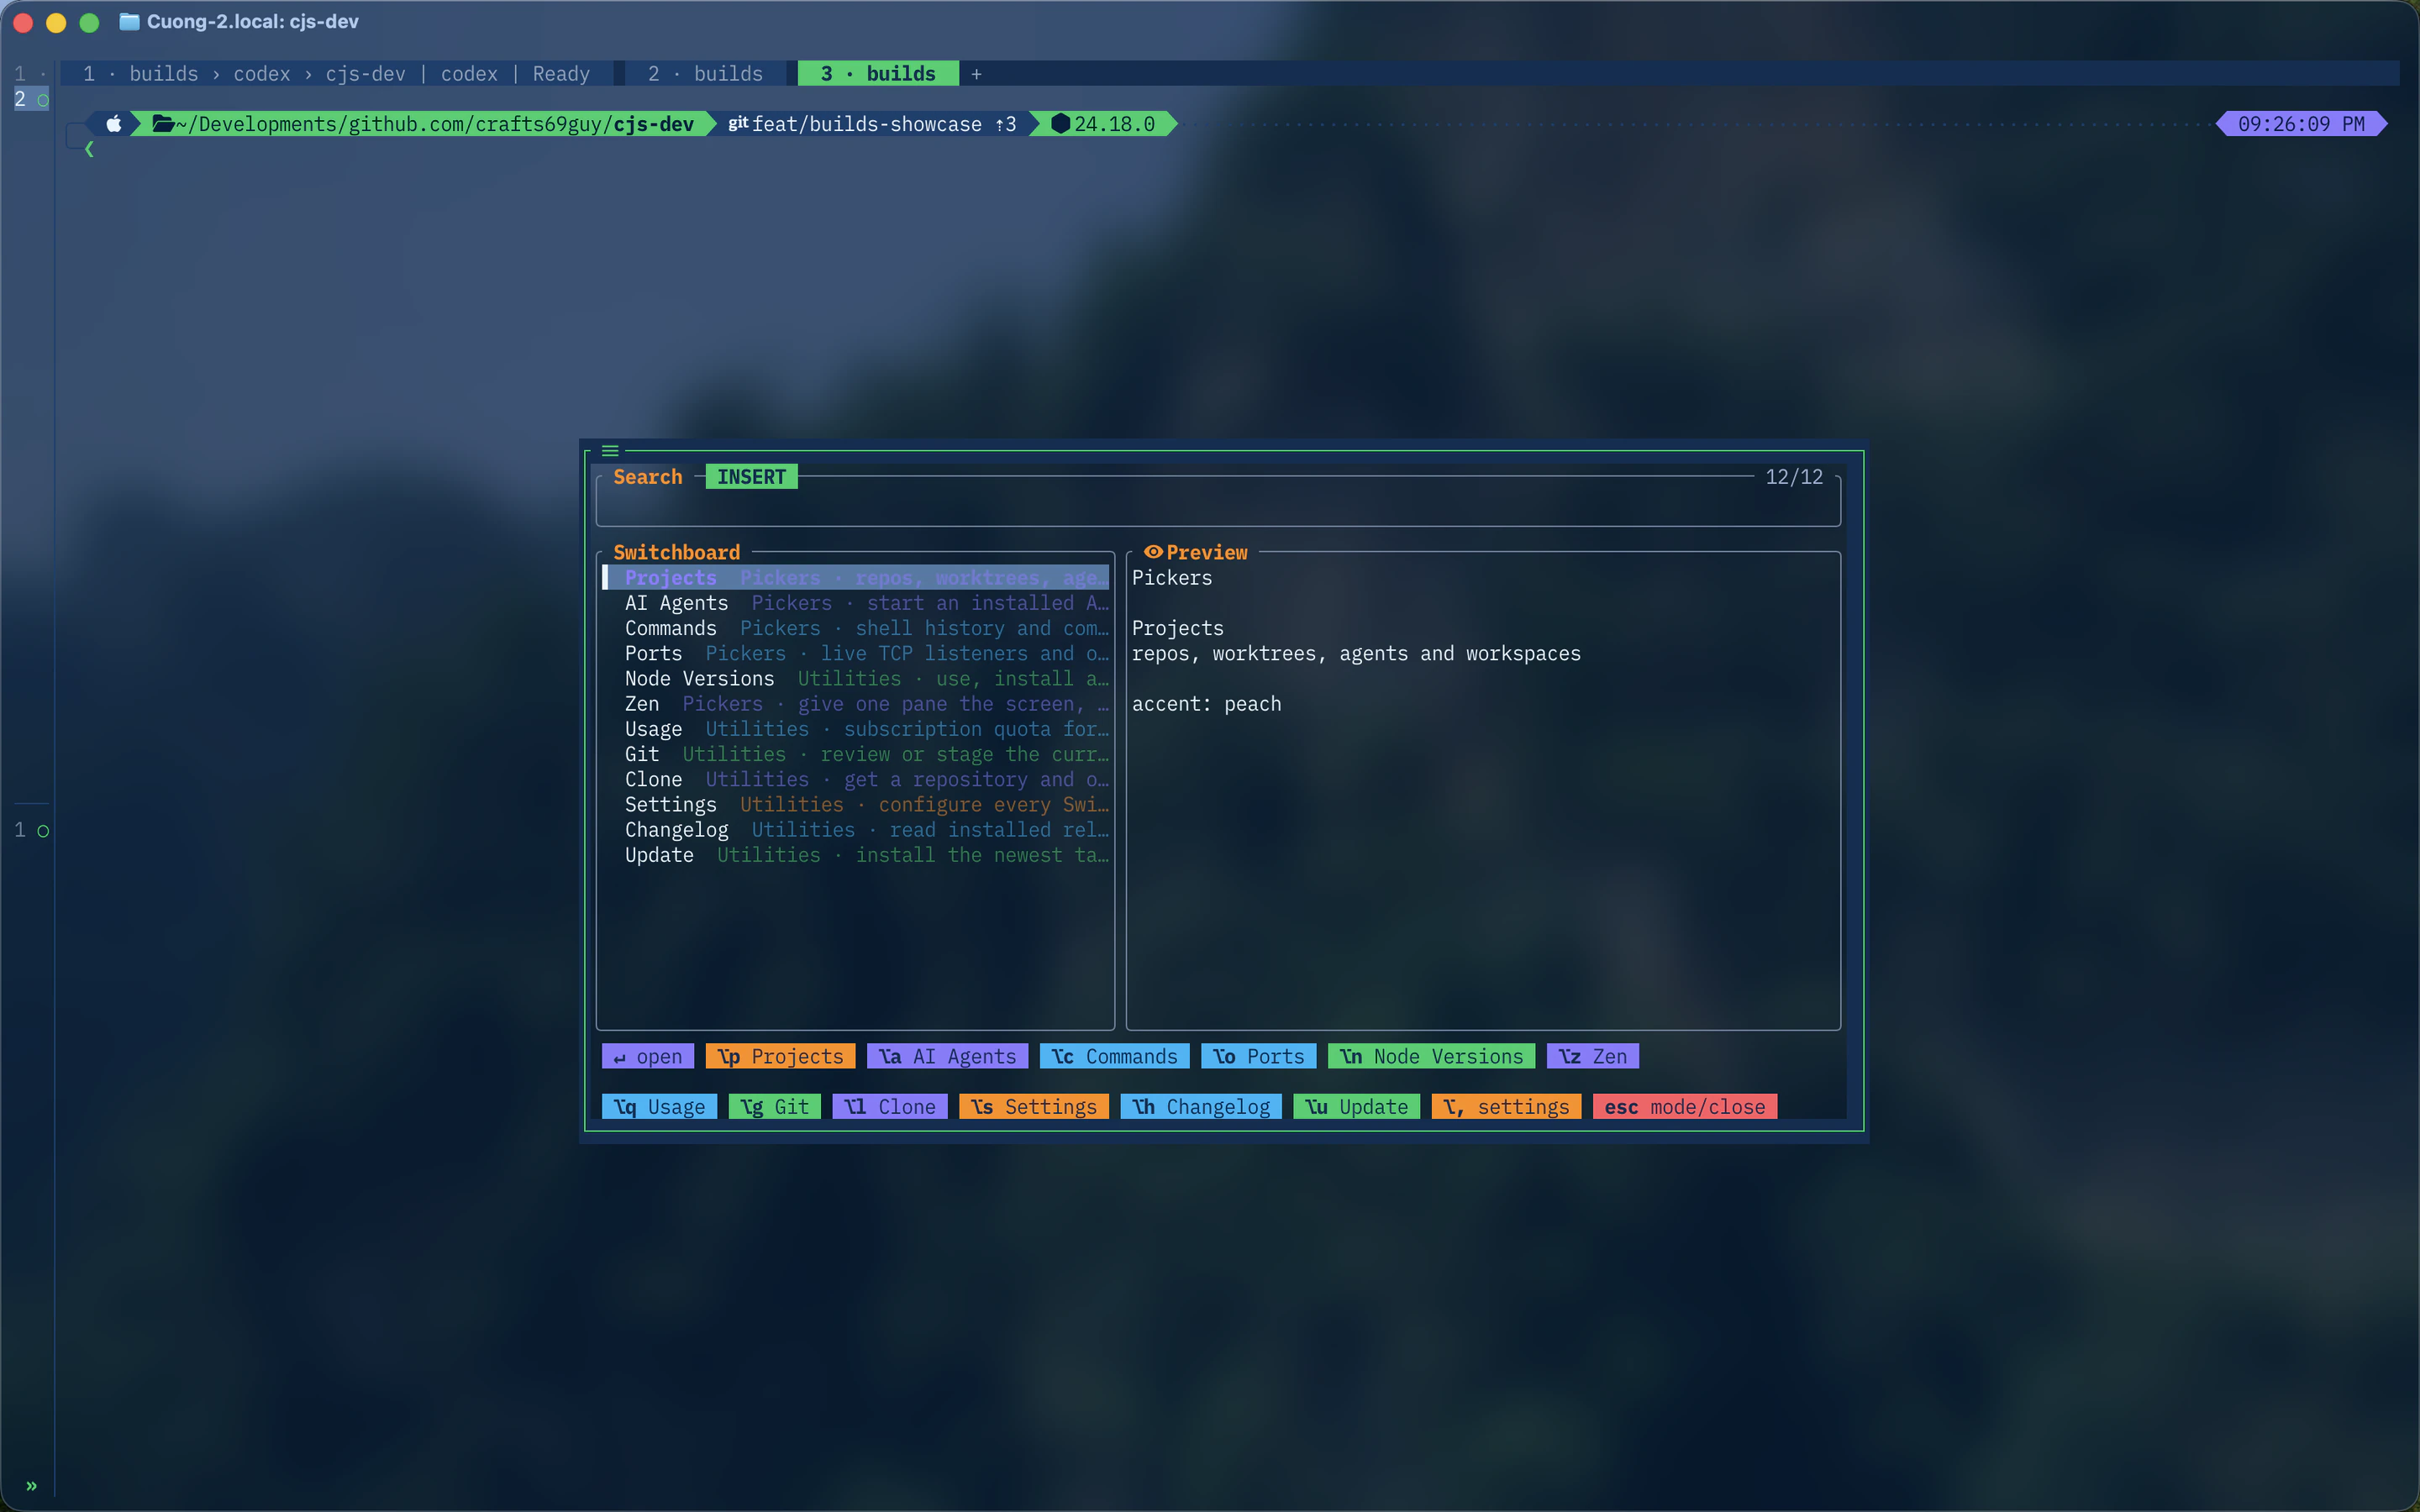Select the Git utilities row
This screenshot has height=1512, width=2420.
tap(855, 754)
